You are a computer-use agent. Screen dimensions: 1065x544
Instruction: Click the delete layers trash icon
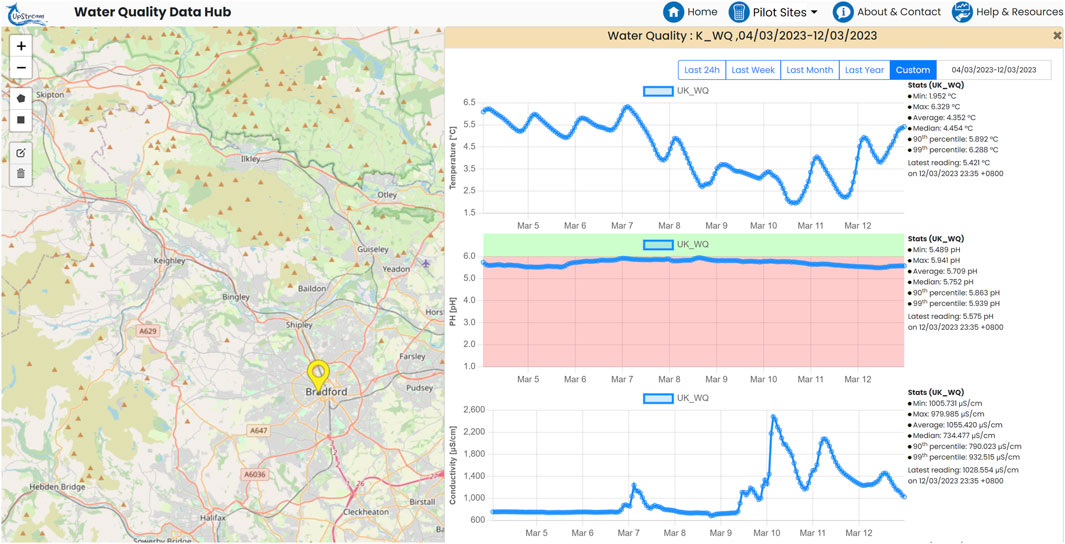21,174
